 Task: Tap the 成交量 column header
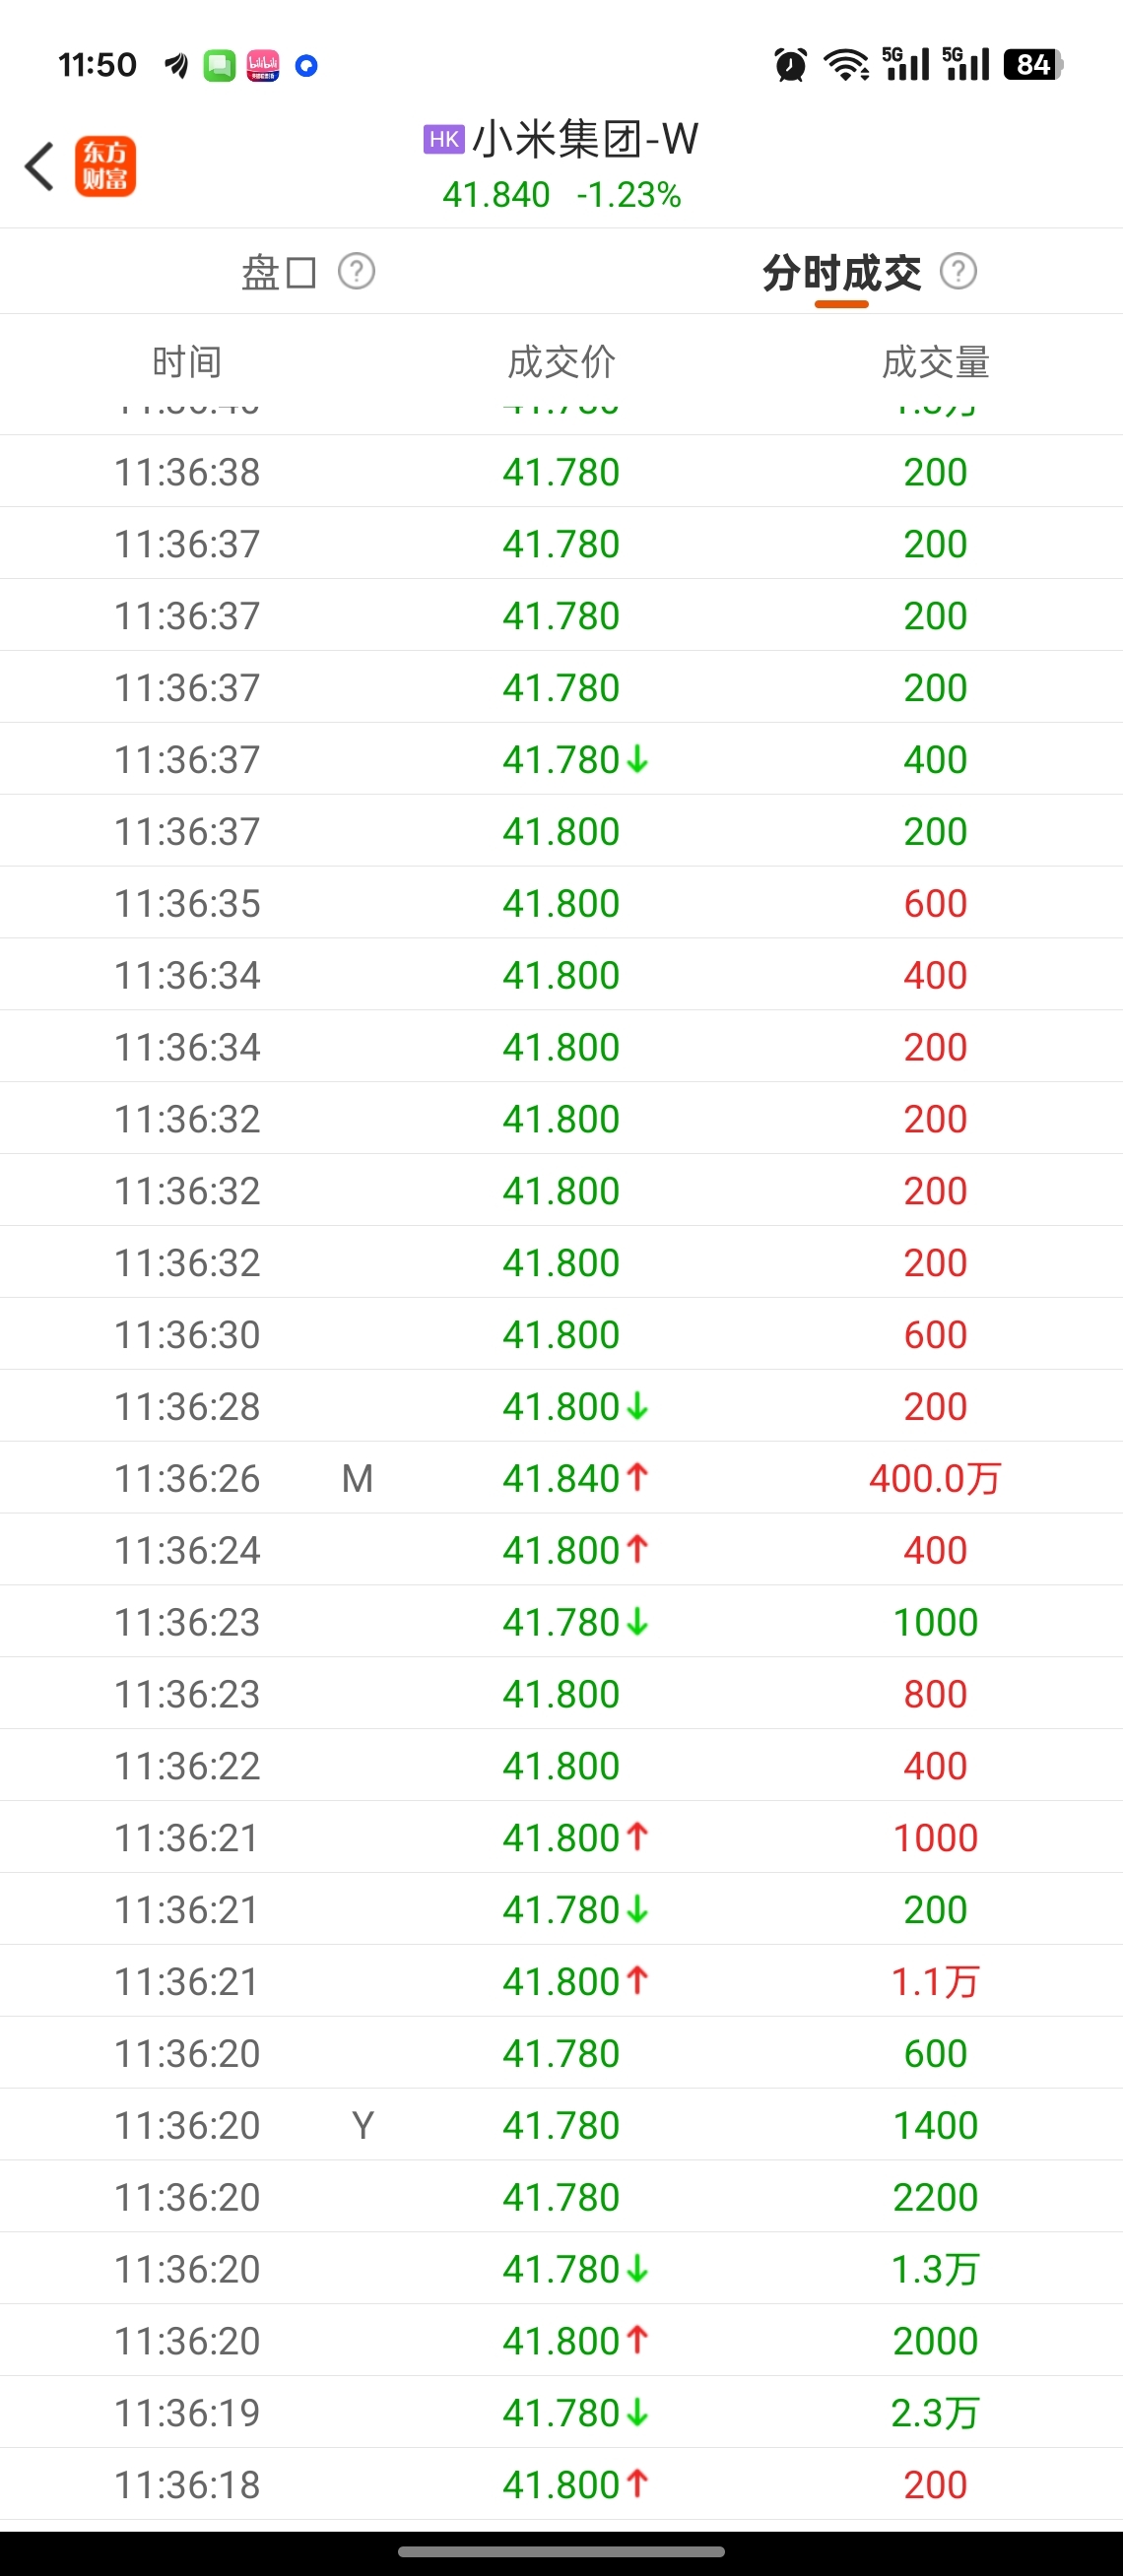[x=935, y=362]
